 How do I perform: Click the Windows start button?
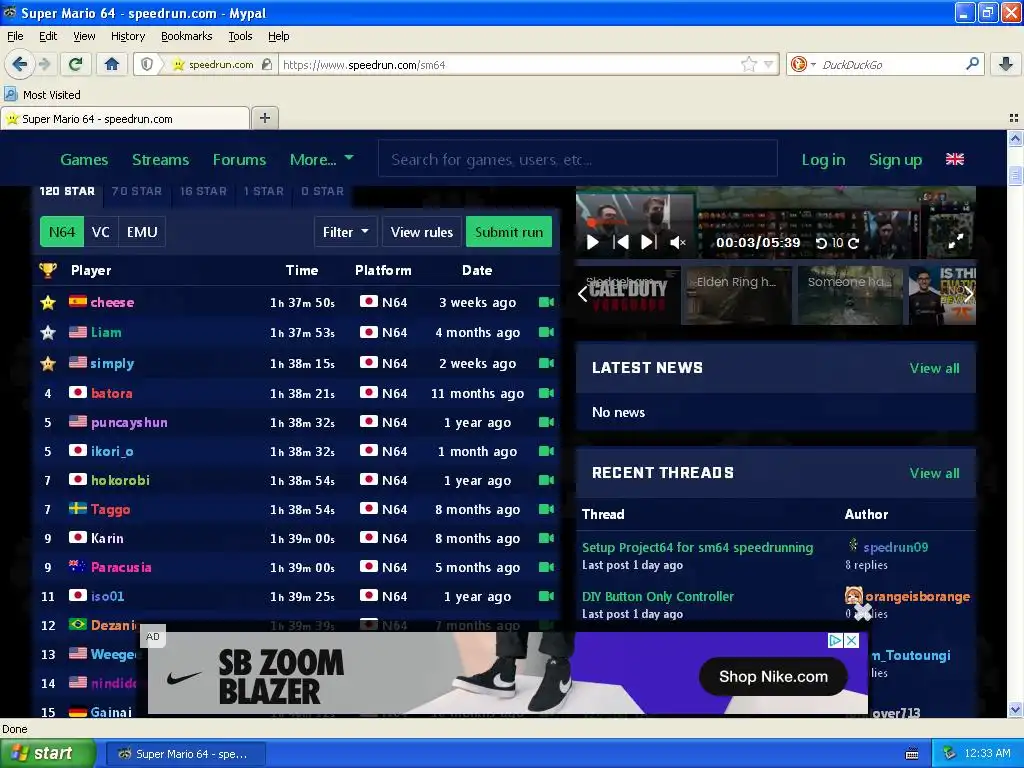point(47,753)
